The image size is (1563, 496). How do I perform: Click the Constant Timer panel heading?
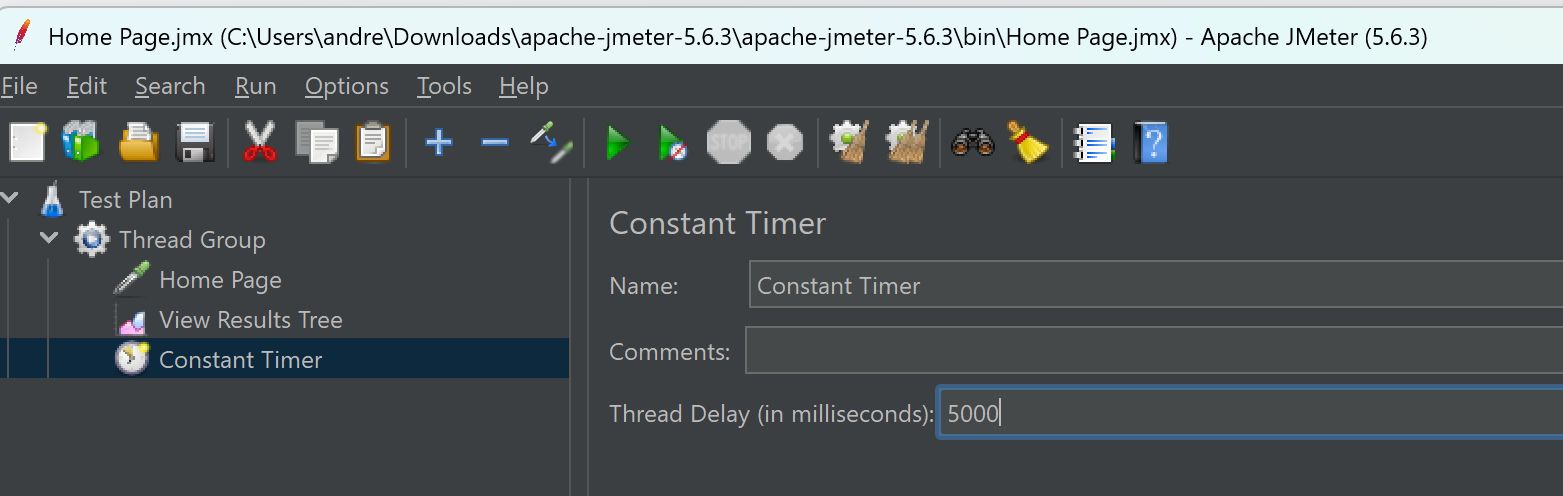point(718,223)
